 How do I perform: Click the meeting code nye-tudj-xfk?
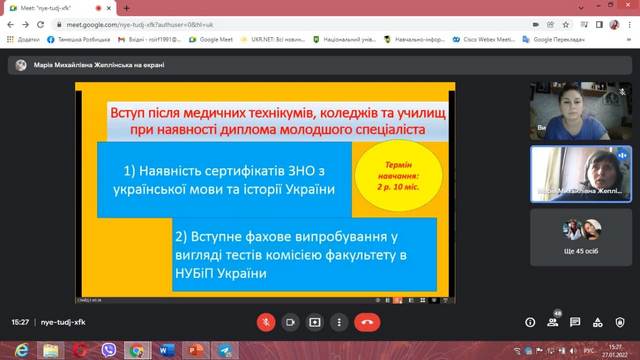[63, 322]
